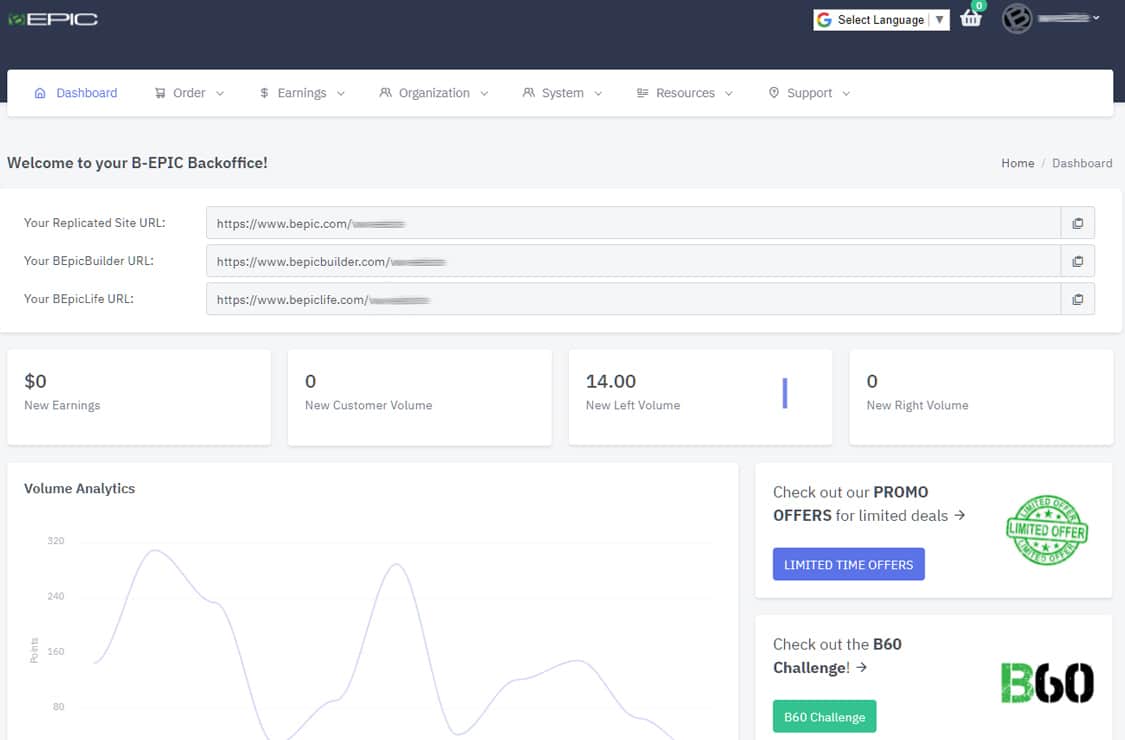Click the Organization people icon

click(385, 93)
